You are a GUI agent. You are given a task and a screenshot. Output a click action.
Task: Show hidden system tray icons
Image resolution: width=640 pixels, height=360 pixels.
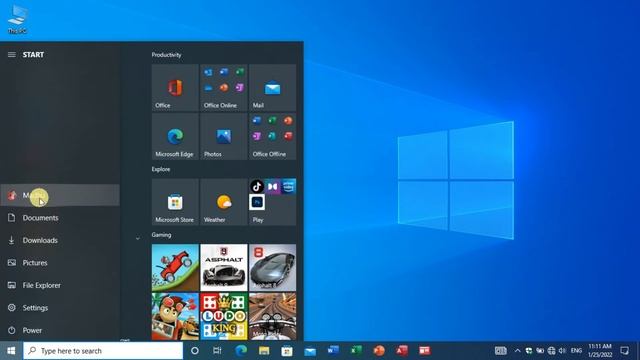click(517, 351)
